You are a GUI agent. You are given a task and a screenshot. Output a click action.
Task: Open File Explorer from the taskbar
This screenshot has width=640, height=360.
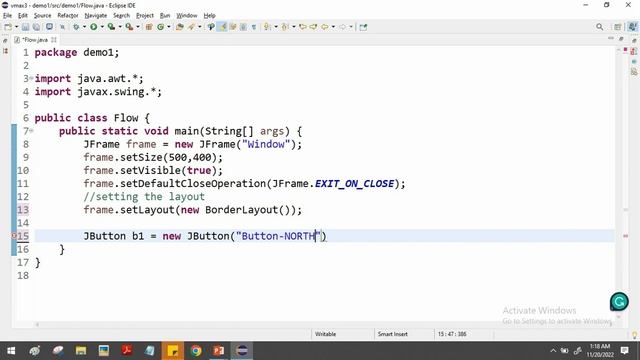pos(81,351)
